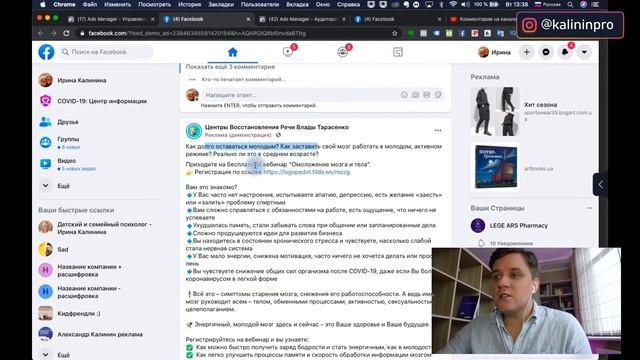Attach a photo to the reply
The height and width of the screenshot is (360, 640).
(416, 95)
